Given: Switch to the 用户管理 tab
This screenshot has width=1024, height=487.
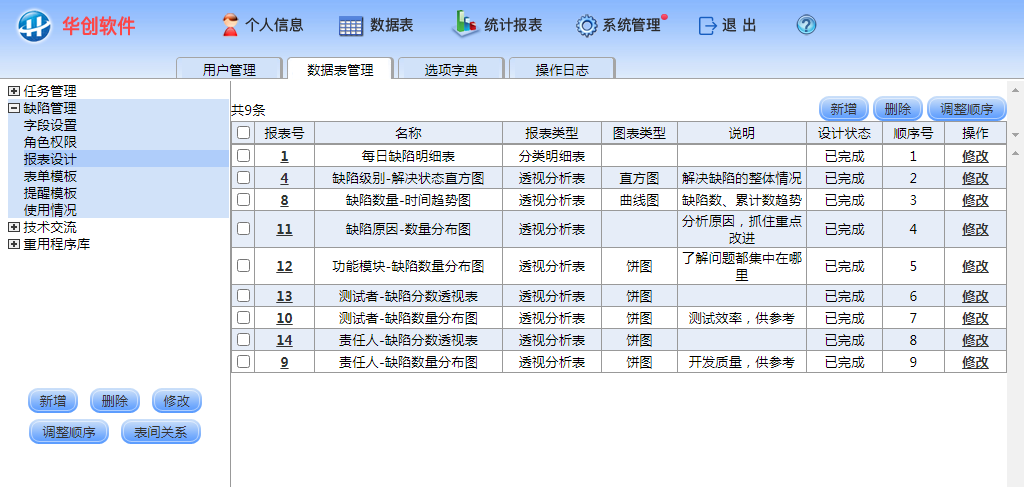Looking at the screenshot, I should [229, 70].
